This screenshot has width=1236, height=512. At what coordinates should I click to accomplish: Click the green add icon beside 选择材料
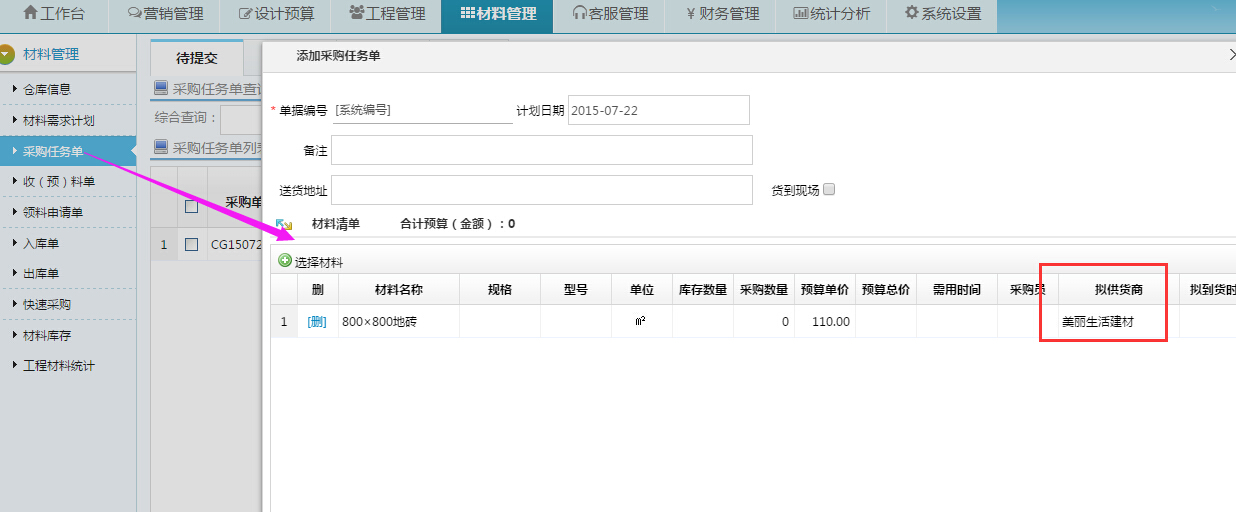point(285,261)
